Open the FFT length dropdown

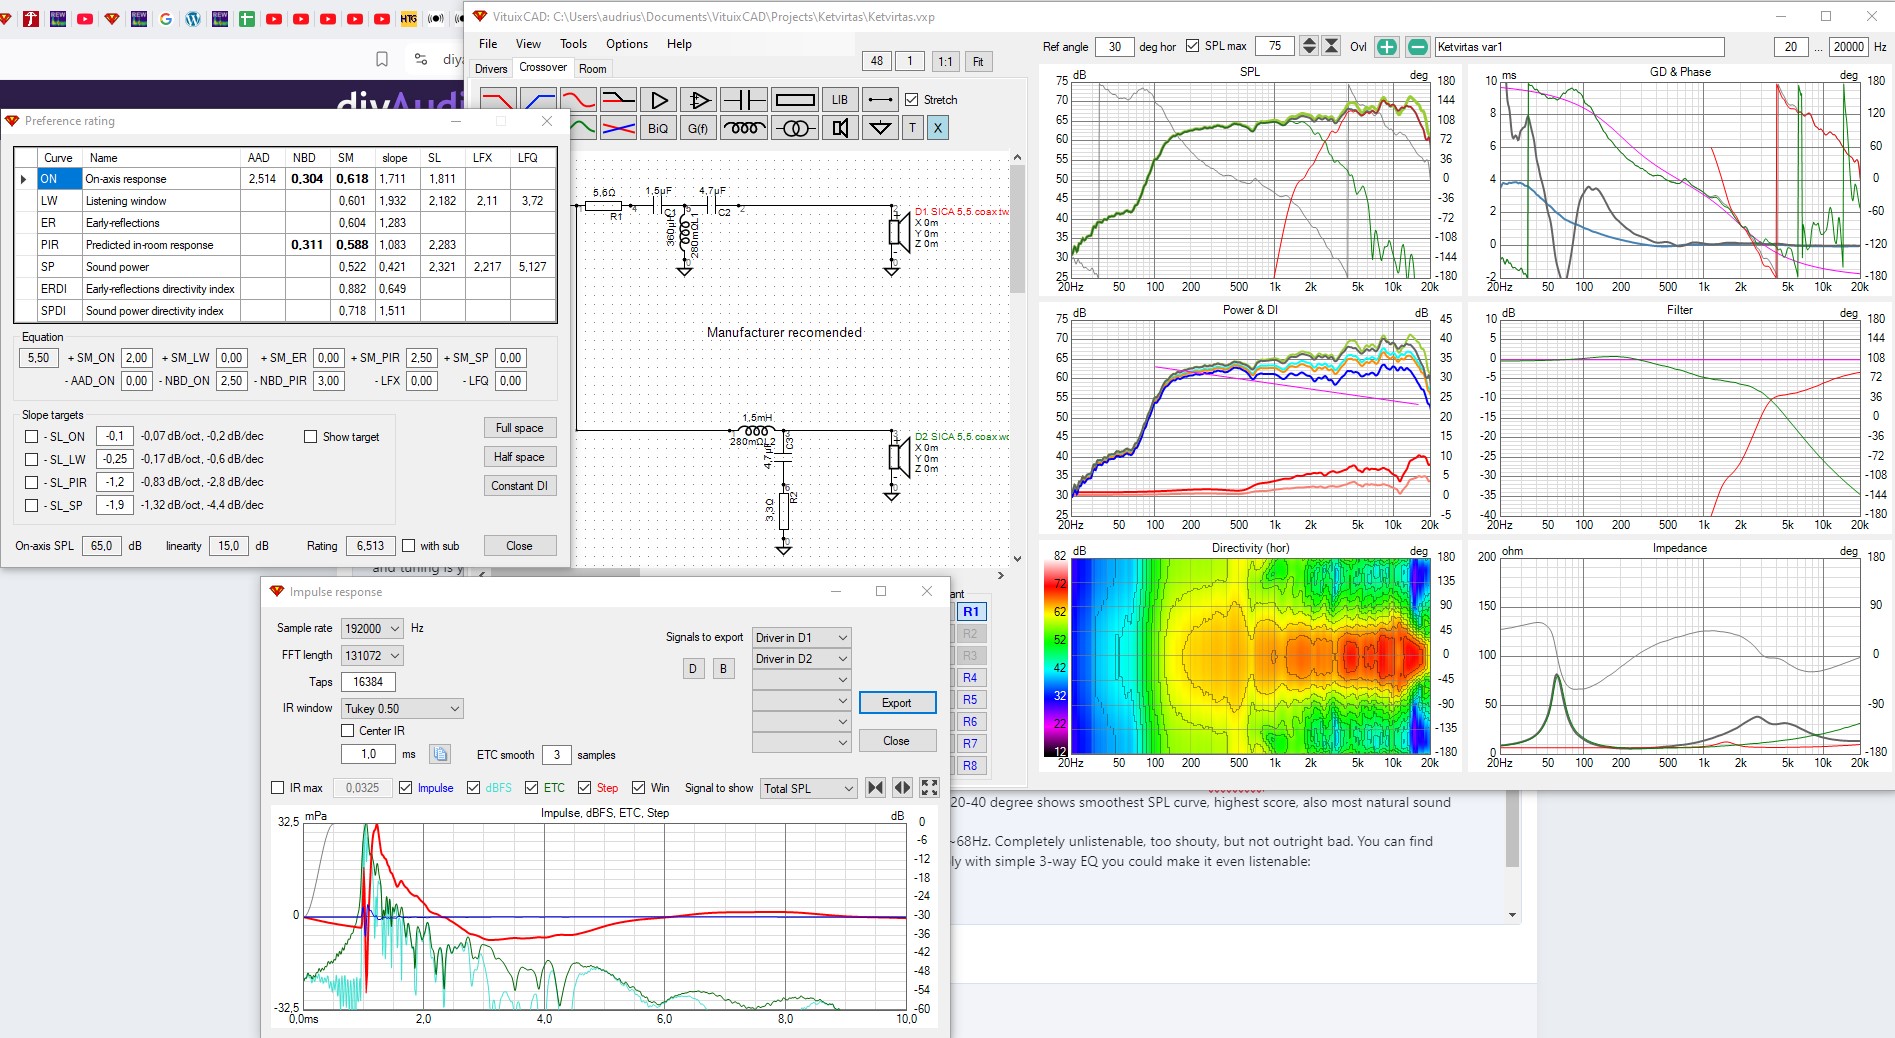click(372, 656)
